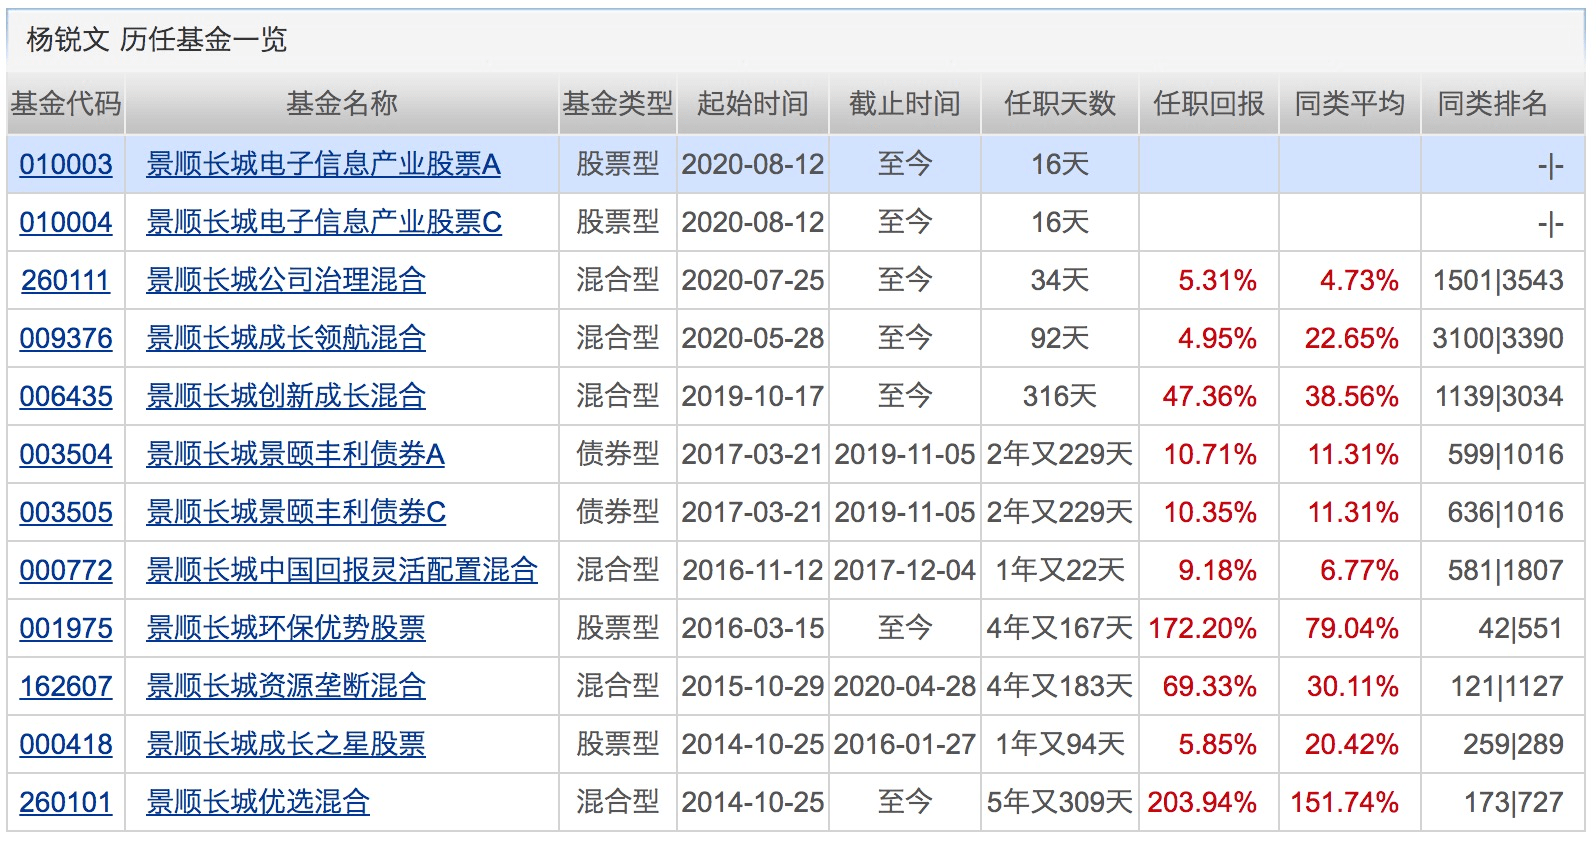Open fund code link 003504
This screenshot has width=1596, height=844.
66,454
